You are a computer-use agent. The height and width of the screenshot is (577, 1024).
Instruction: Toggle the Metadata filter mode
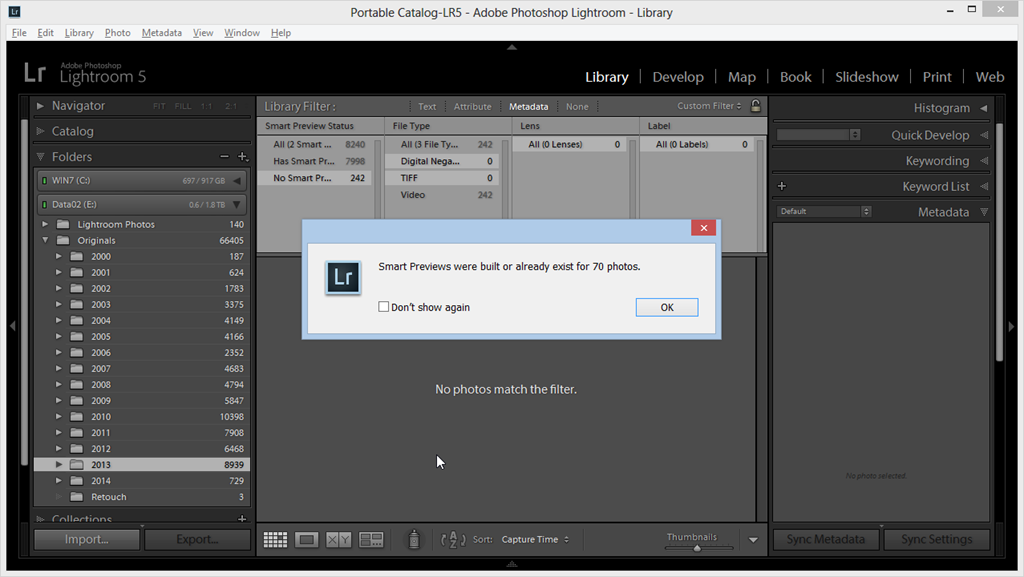528,106
